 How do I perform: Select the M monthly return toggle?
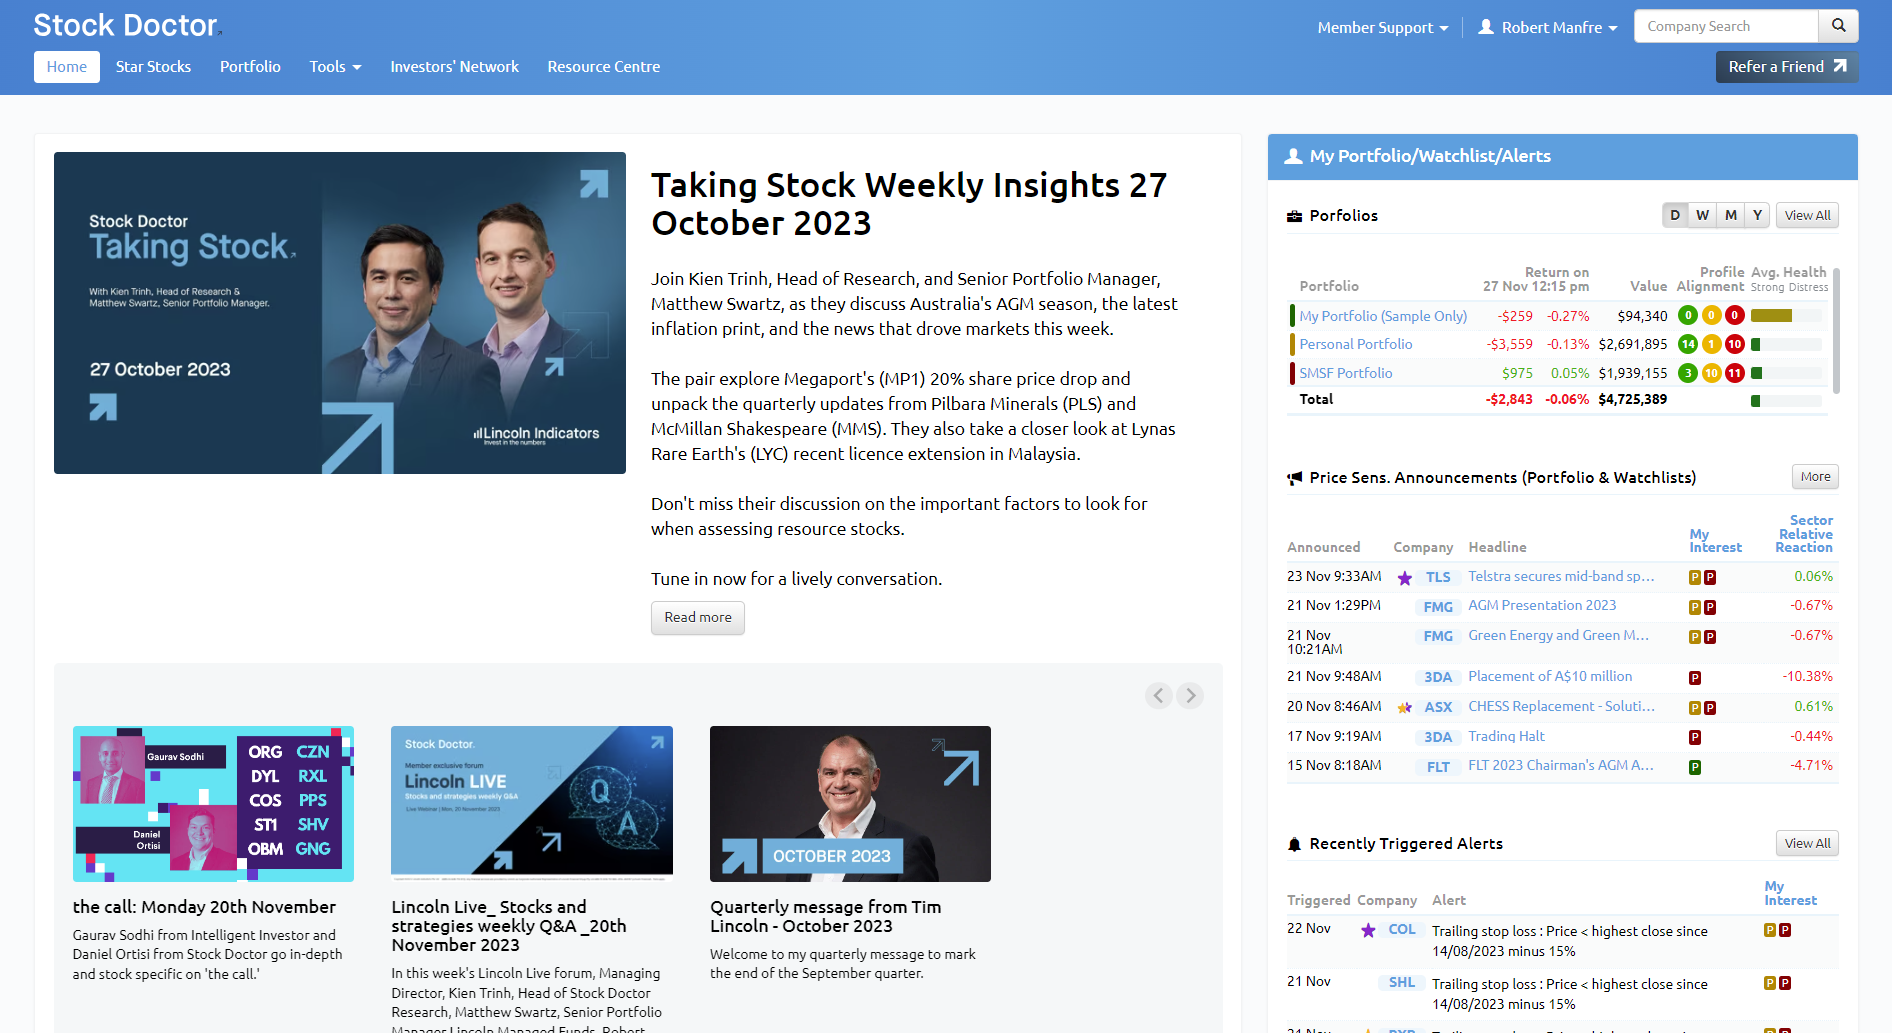1730,215
